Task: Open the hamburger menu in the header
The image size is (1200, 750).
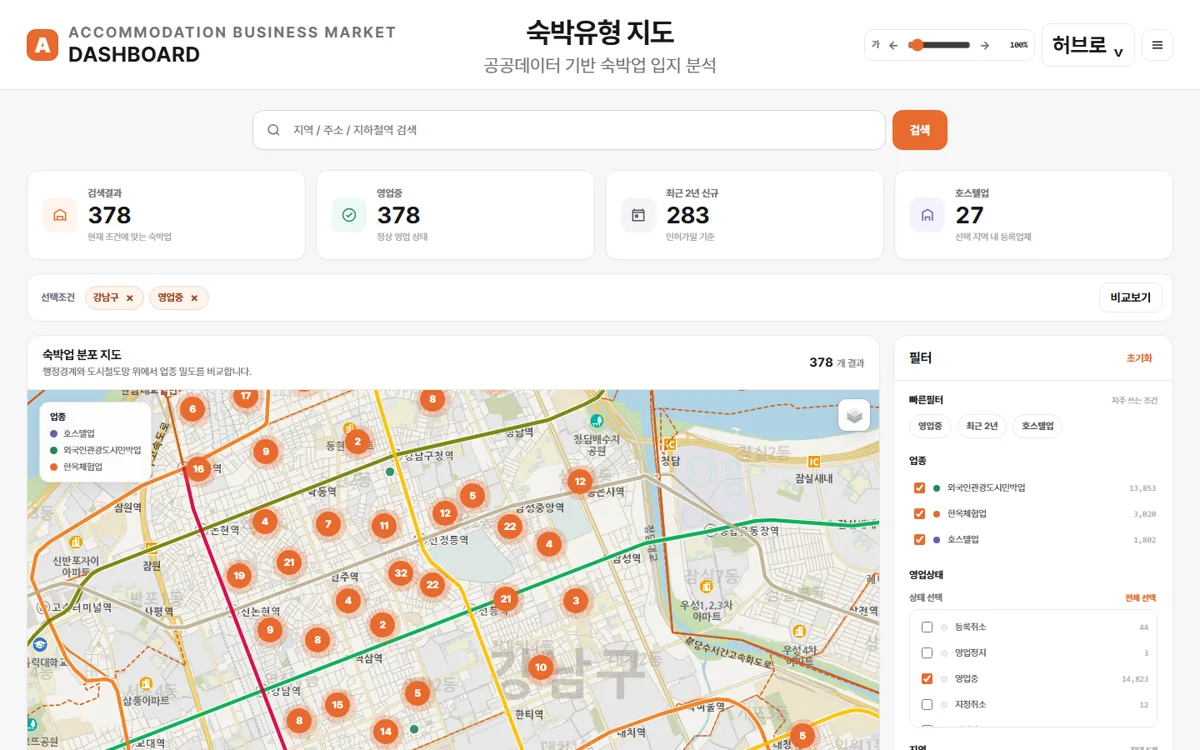Action: [x=1157, y=45]
